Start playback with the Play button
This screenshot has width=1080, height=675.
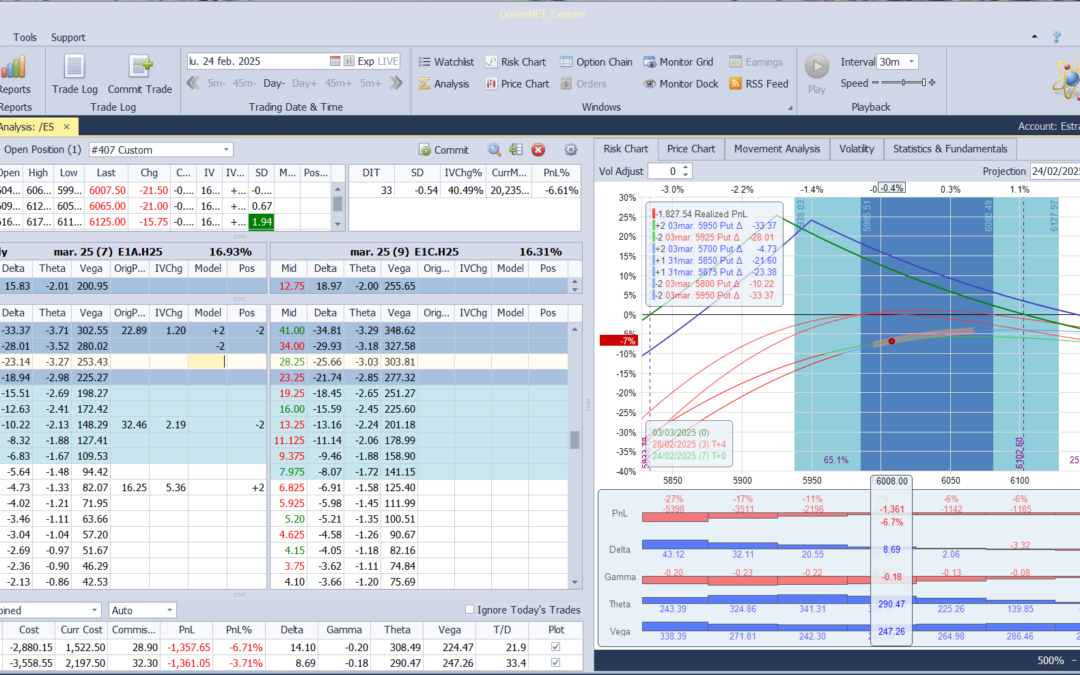pos(817,74)
